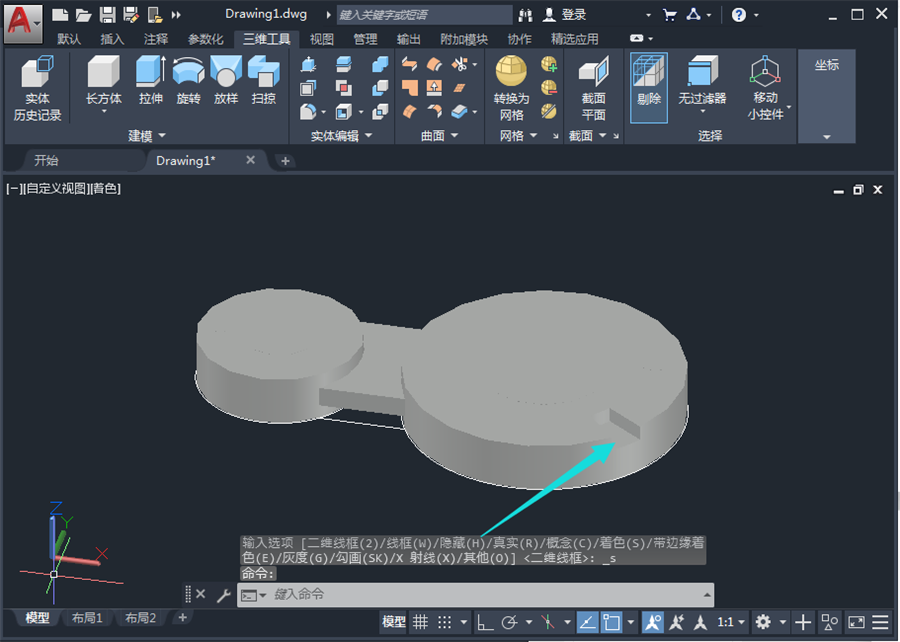Switch to the 插入 ribbon tab
The height and width of the screenshot is (642, 900).
click(112, 39)
